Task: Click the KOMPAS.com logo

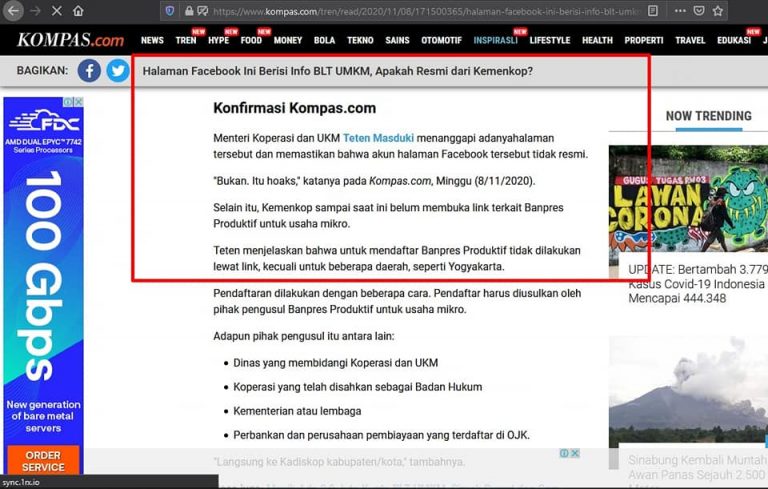Action: coord(71,40)
